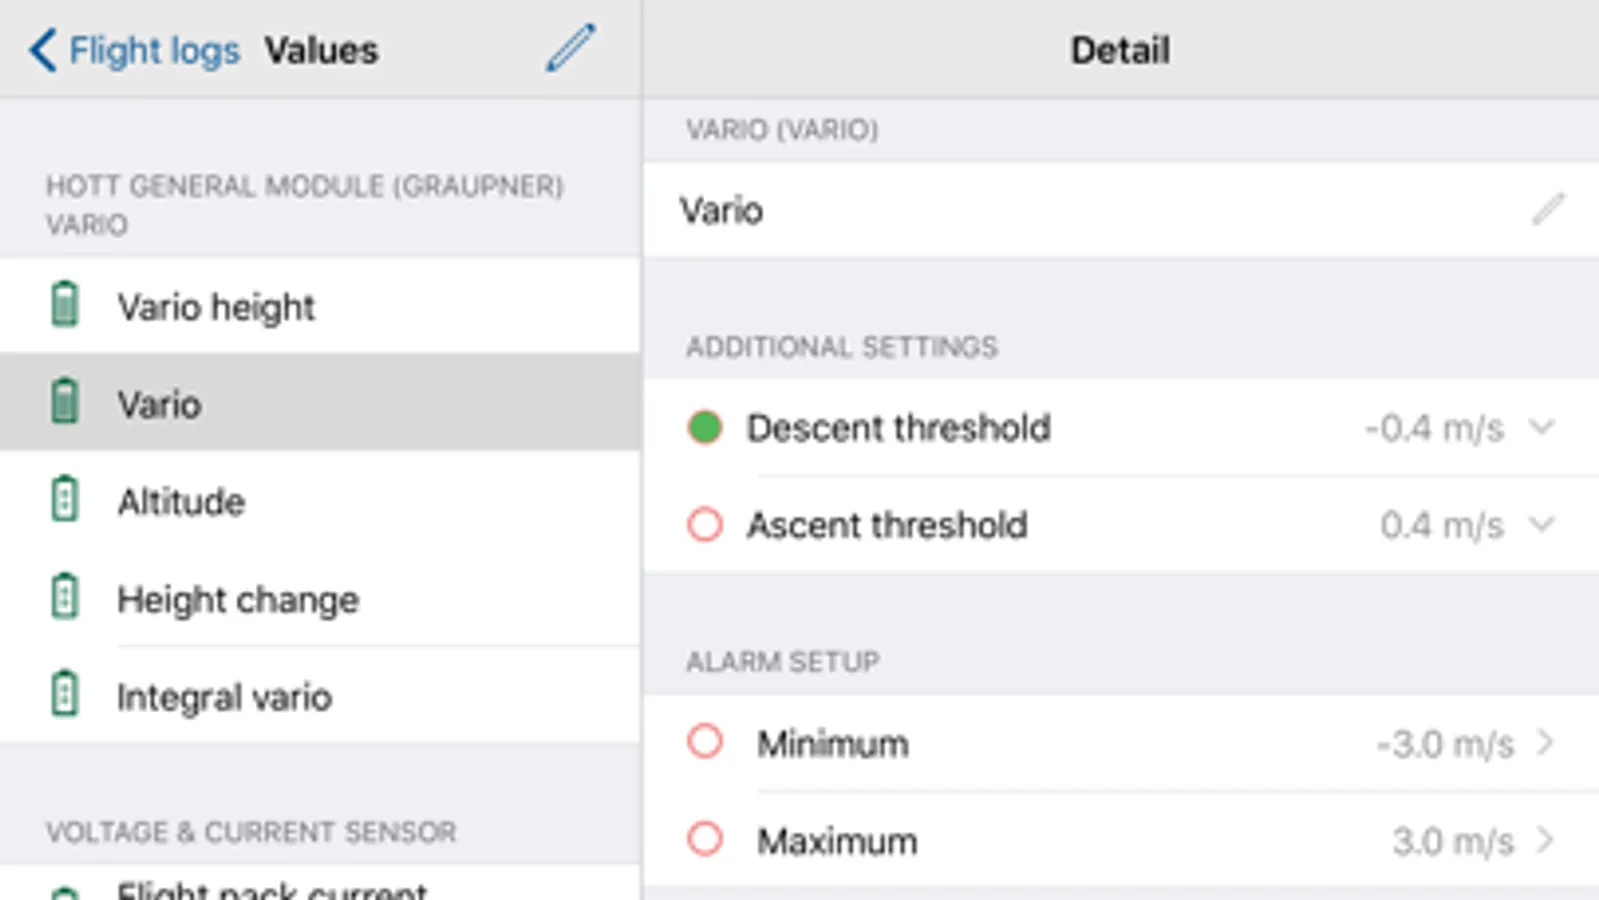
Task: Tap the edit pencil icon beside Values
Action: pyautogui.click(x=571, y=48)
